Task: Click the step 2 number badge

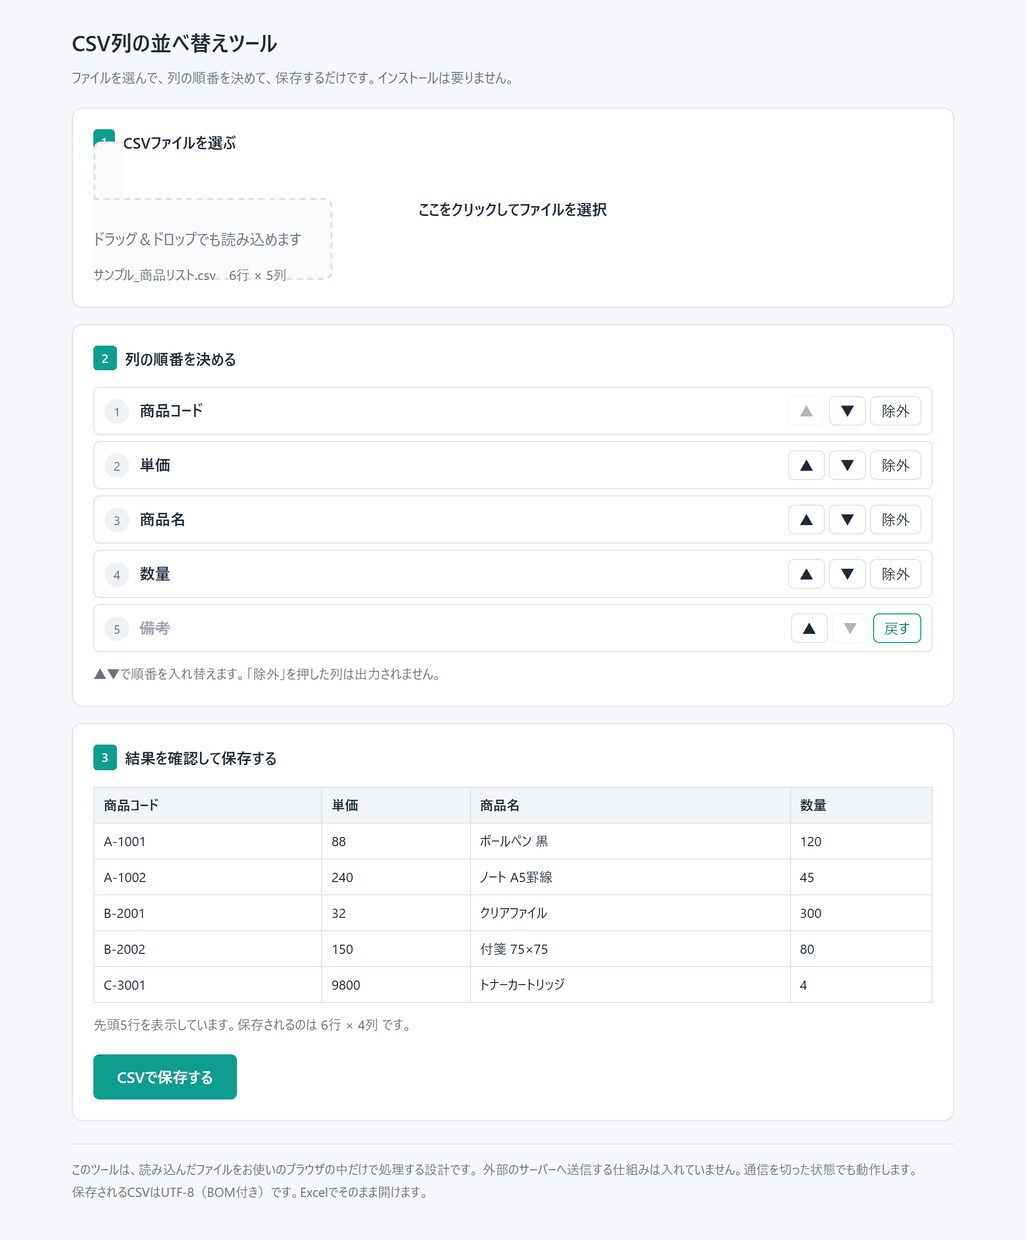Action: (105, 358)
